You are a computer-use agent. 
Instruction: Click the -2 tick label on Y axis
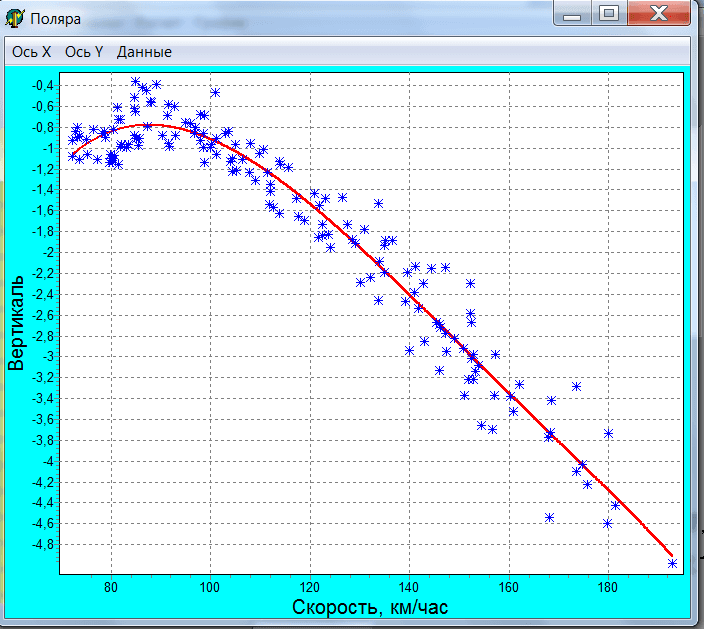pyautogui.click(x=48, y=252)
